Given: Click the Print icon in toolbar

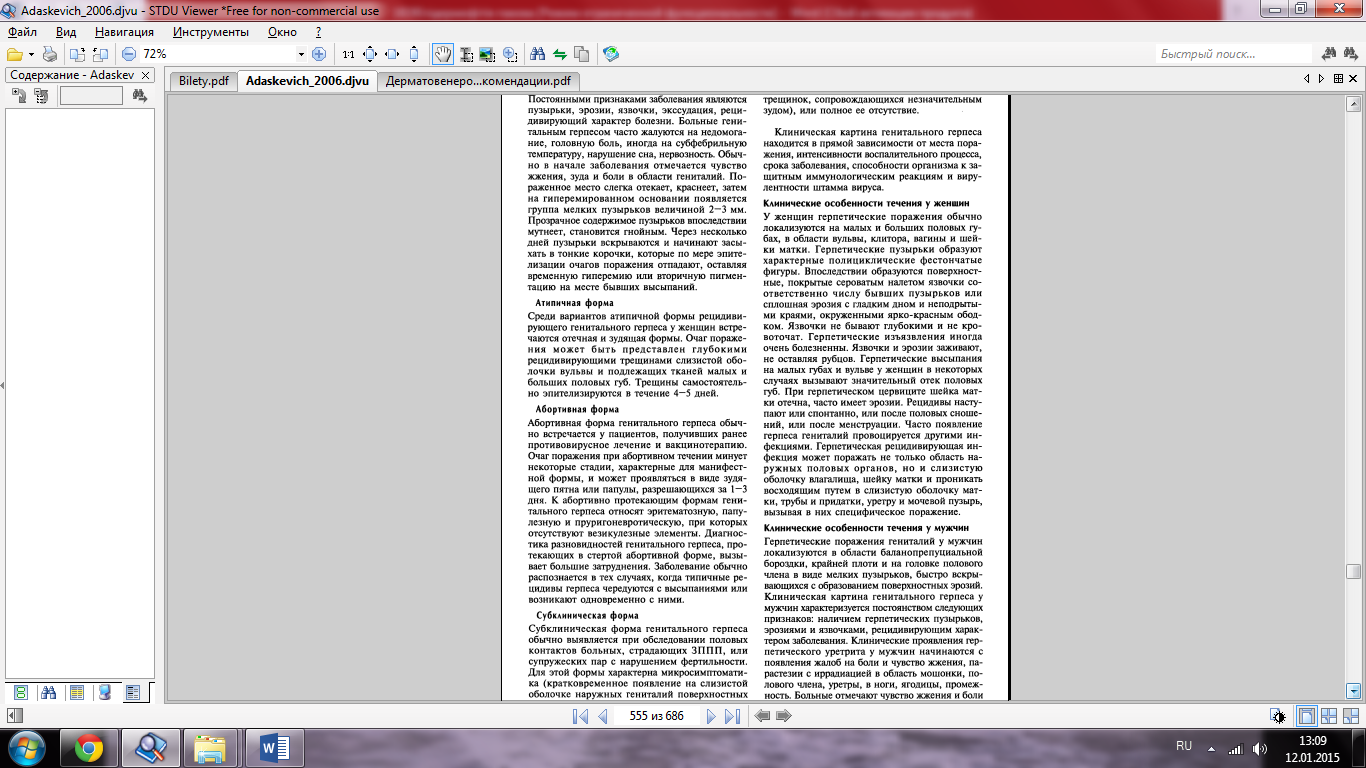Looking at the screenshot, I should click(50, 54).
